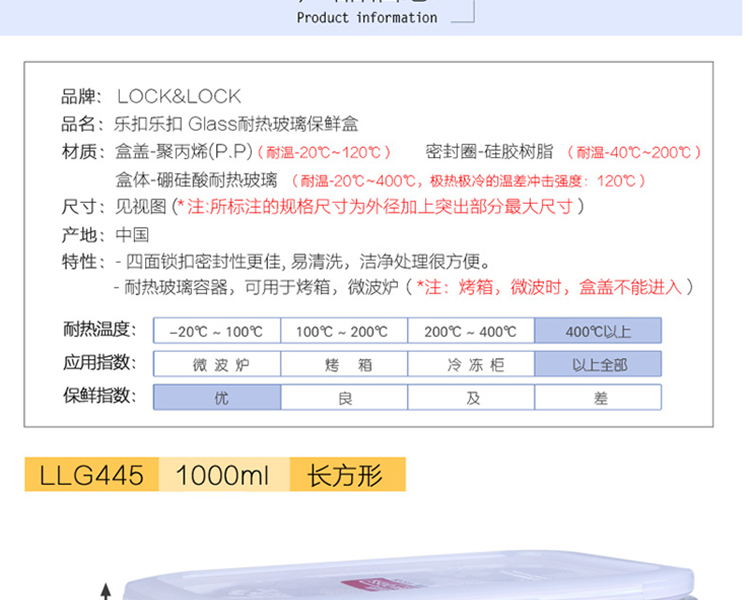Click the shape label '长方形'

(347, 475)
